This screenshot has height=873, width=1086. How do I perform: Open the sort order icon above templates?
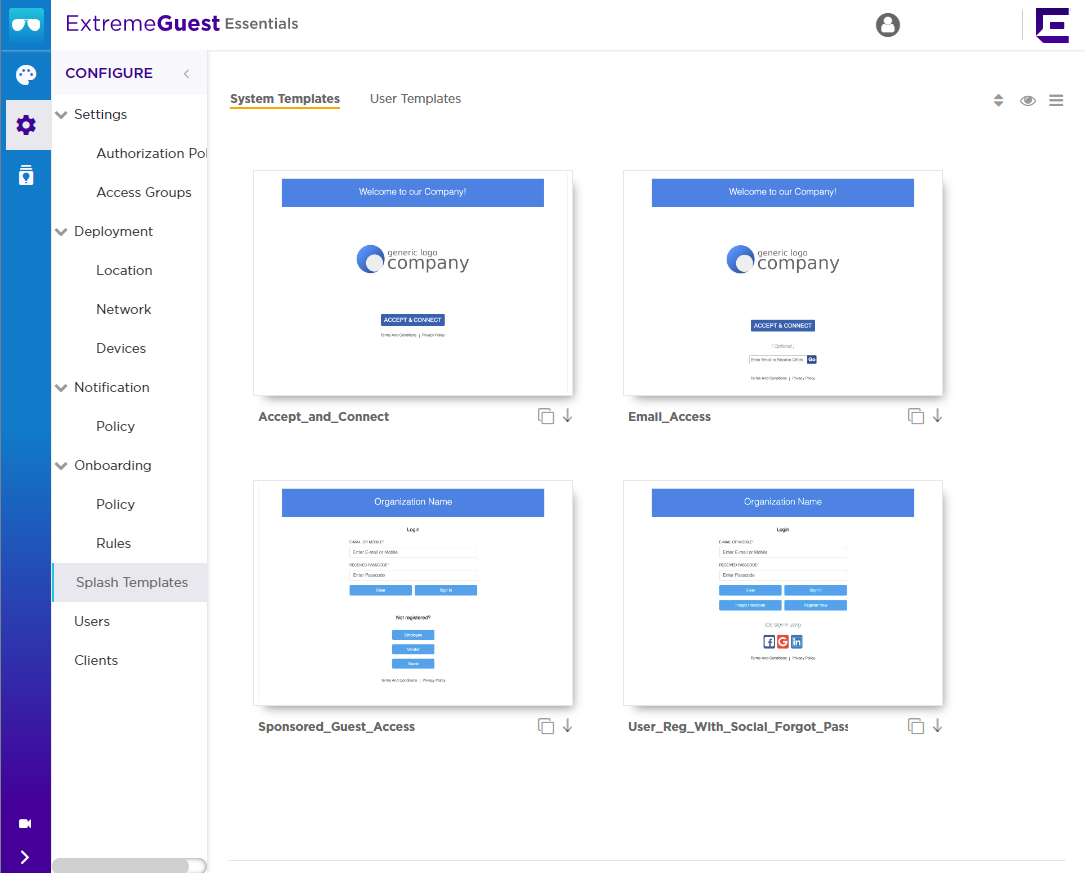tap(998, 100)
